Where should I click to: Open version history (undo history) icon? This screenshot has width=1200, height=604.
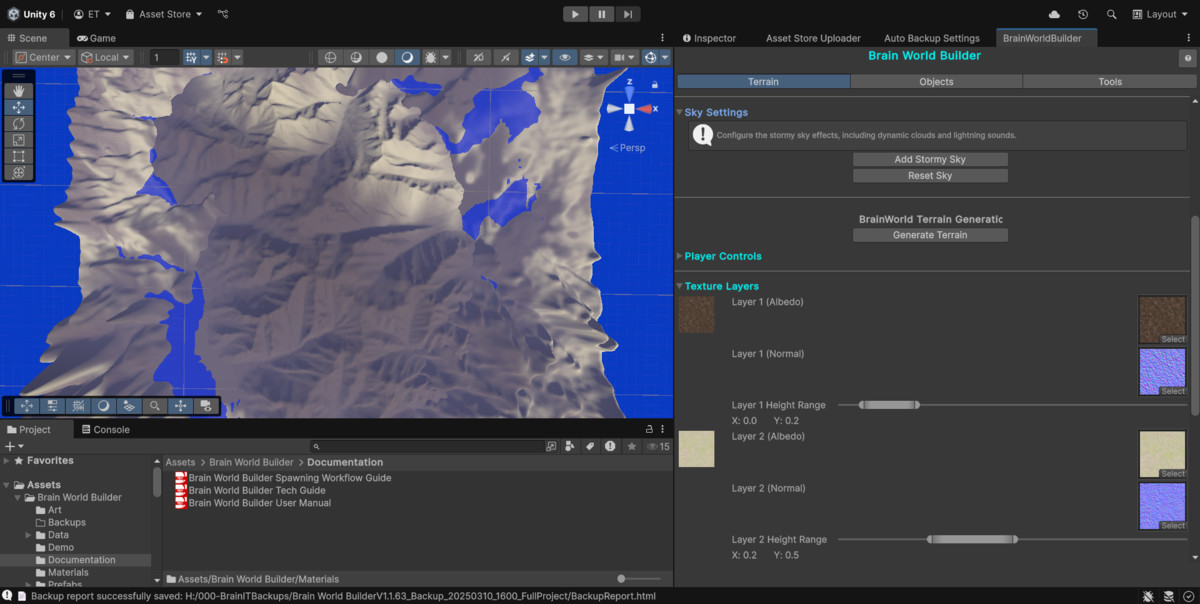click(x=1083, y=14)
